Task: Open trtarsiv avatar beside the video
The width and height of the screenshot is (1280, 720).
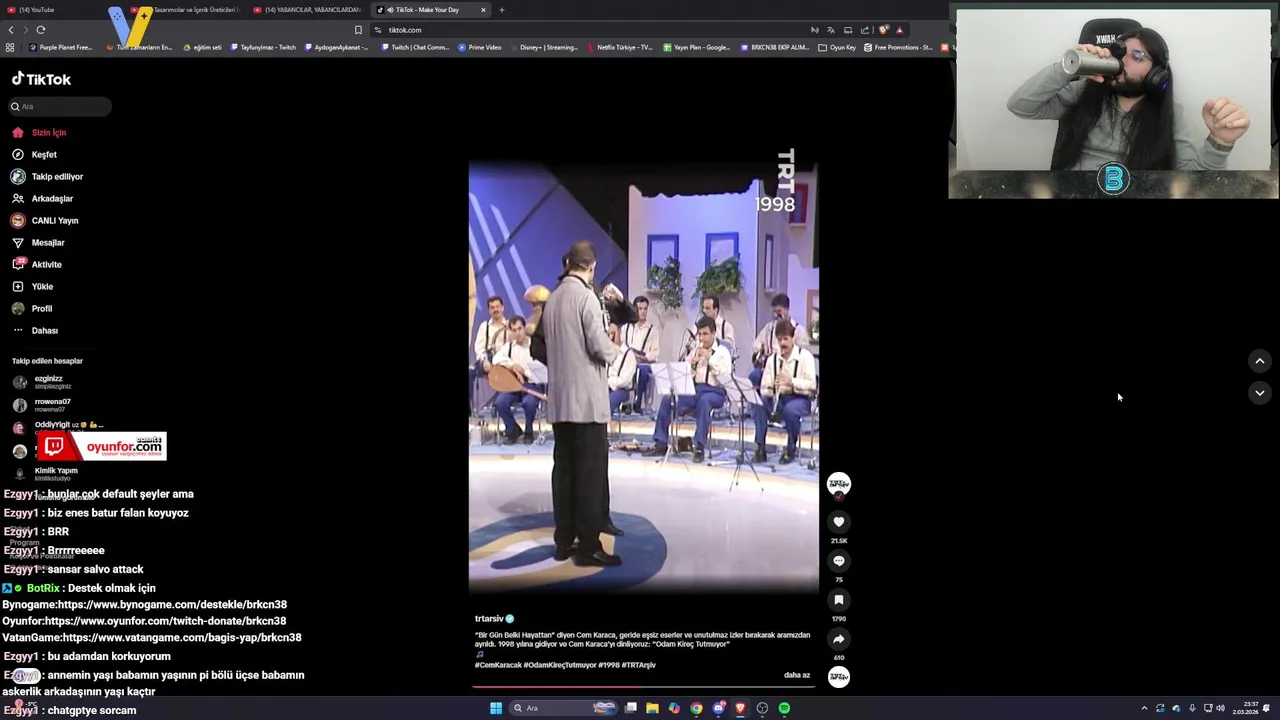Action: [839, 484]
